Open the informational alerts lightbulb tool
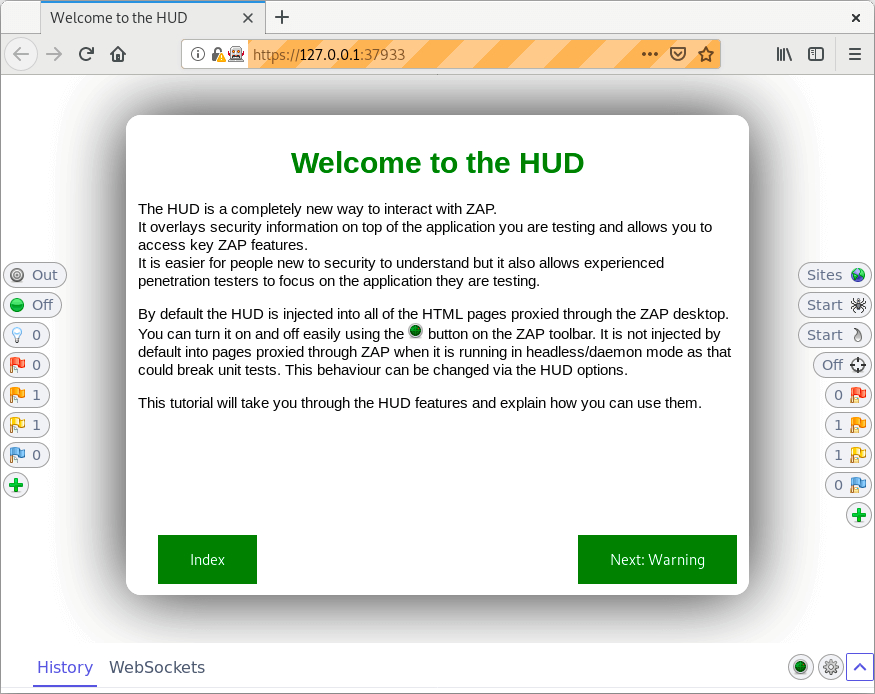The width and height of the screenshot is (875, 694). 27,335
